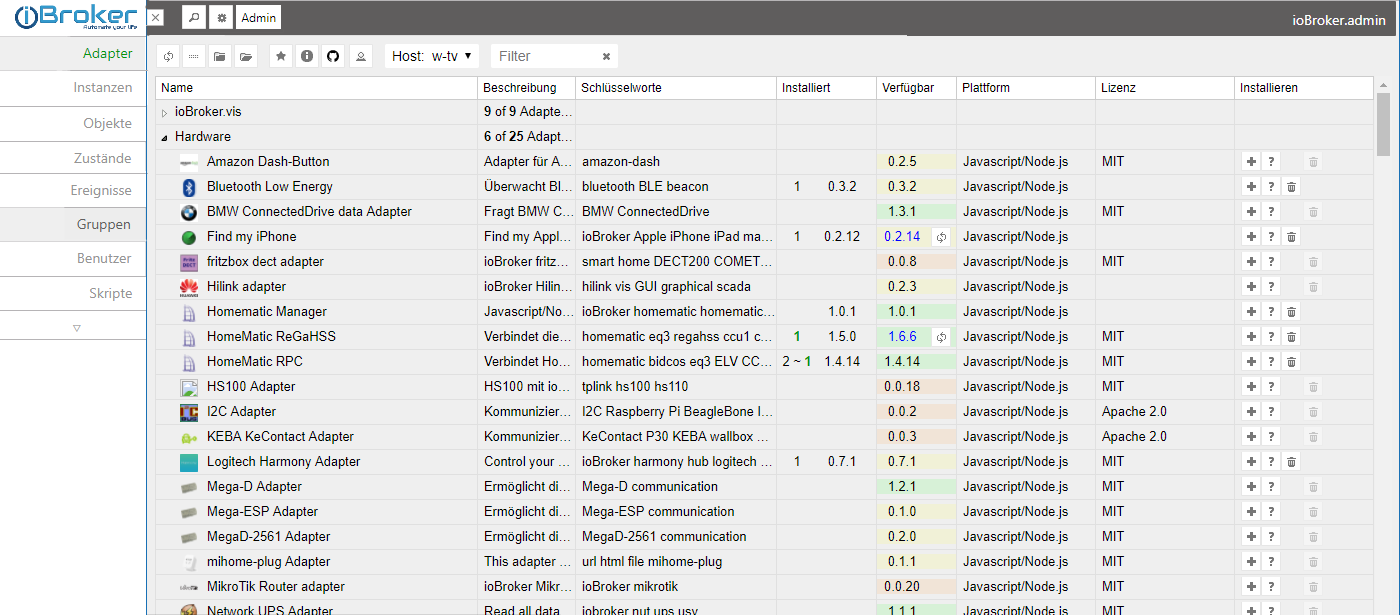Open the GitHub install dialog

(332, 56)
